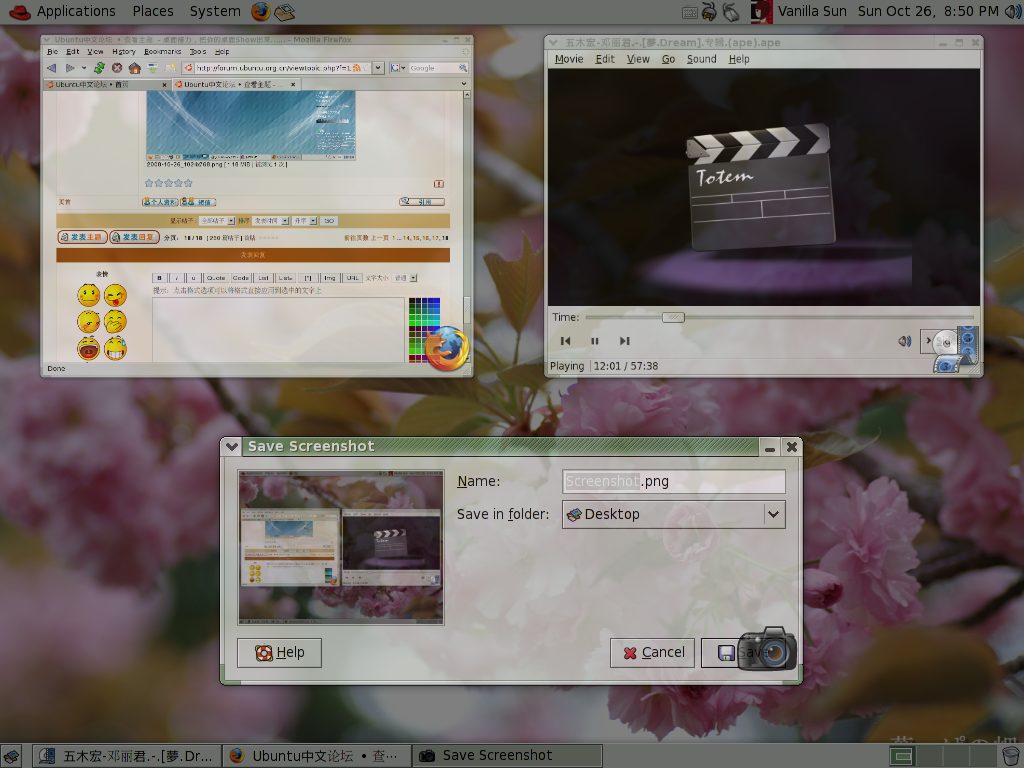Click the URL button in the reply editor
The width and height of the screenshot is (1024, 768).
(x=353, y=278)
